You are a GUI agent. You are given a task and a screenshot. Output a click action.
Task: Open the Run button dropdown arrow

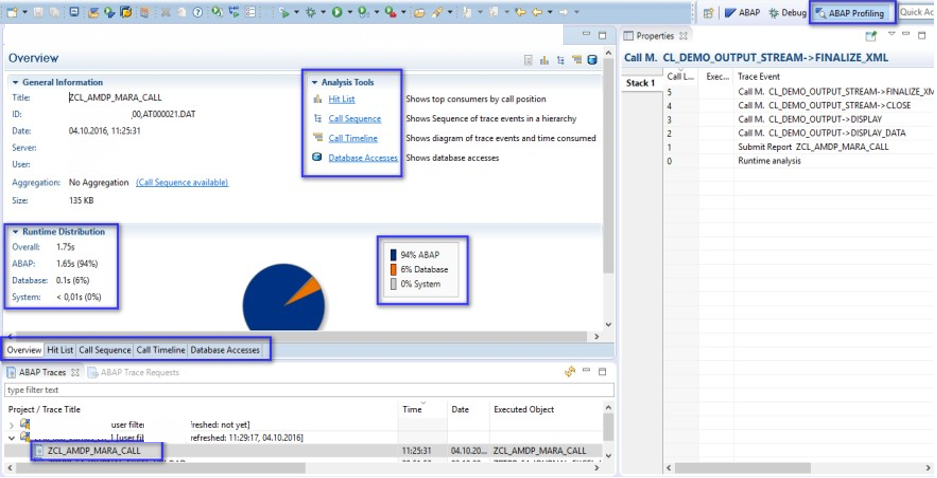tap(350, 13)
